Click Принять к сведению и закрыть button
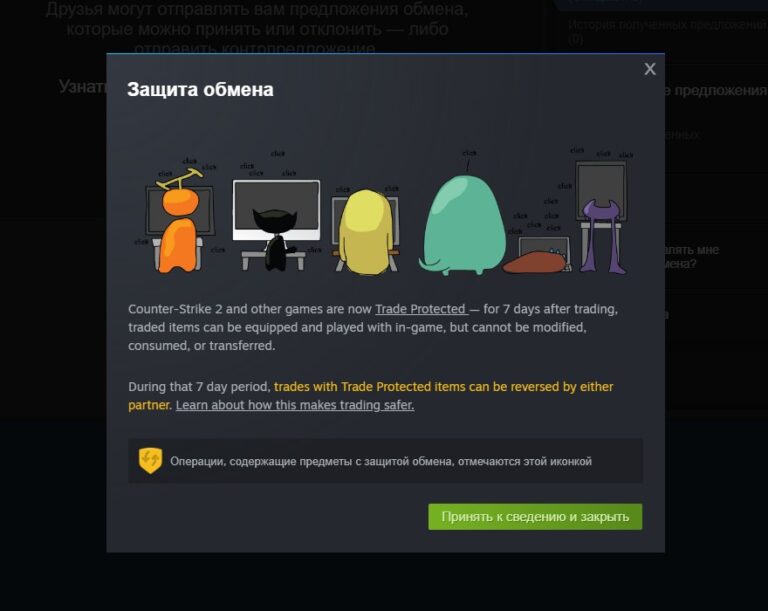Image resolution: width=768 pixels, height=611 pixels. (x=535, y=516)
